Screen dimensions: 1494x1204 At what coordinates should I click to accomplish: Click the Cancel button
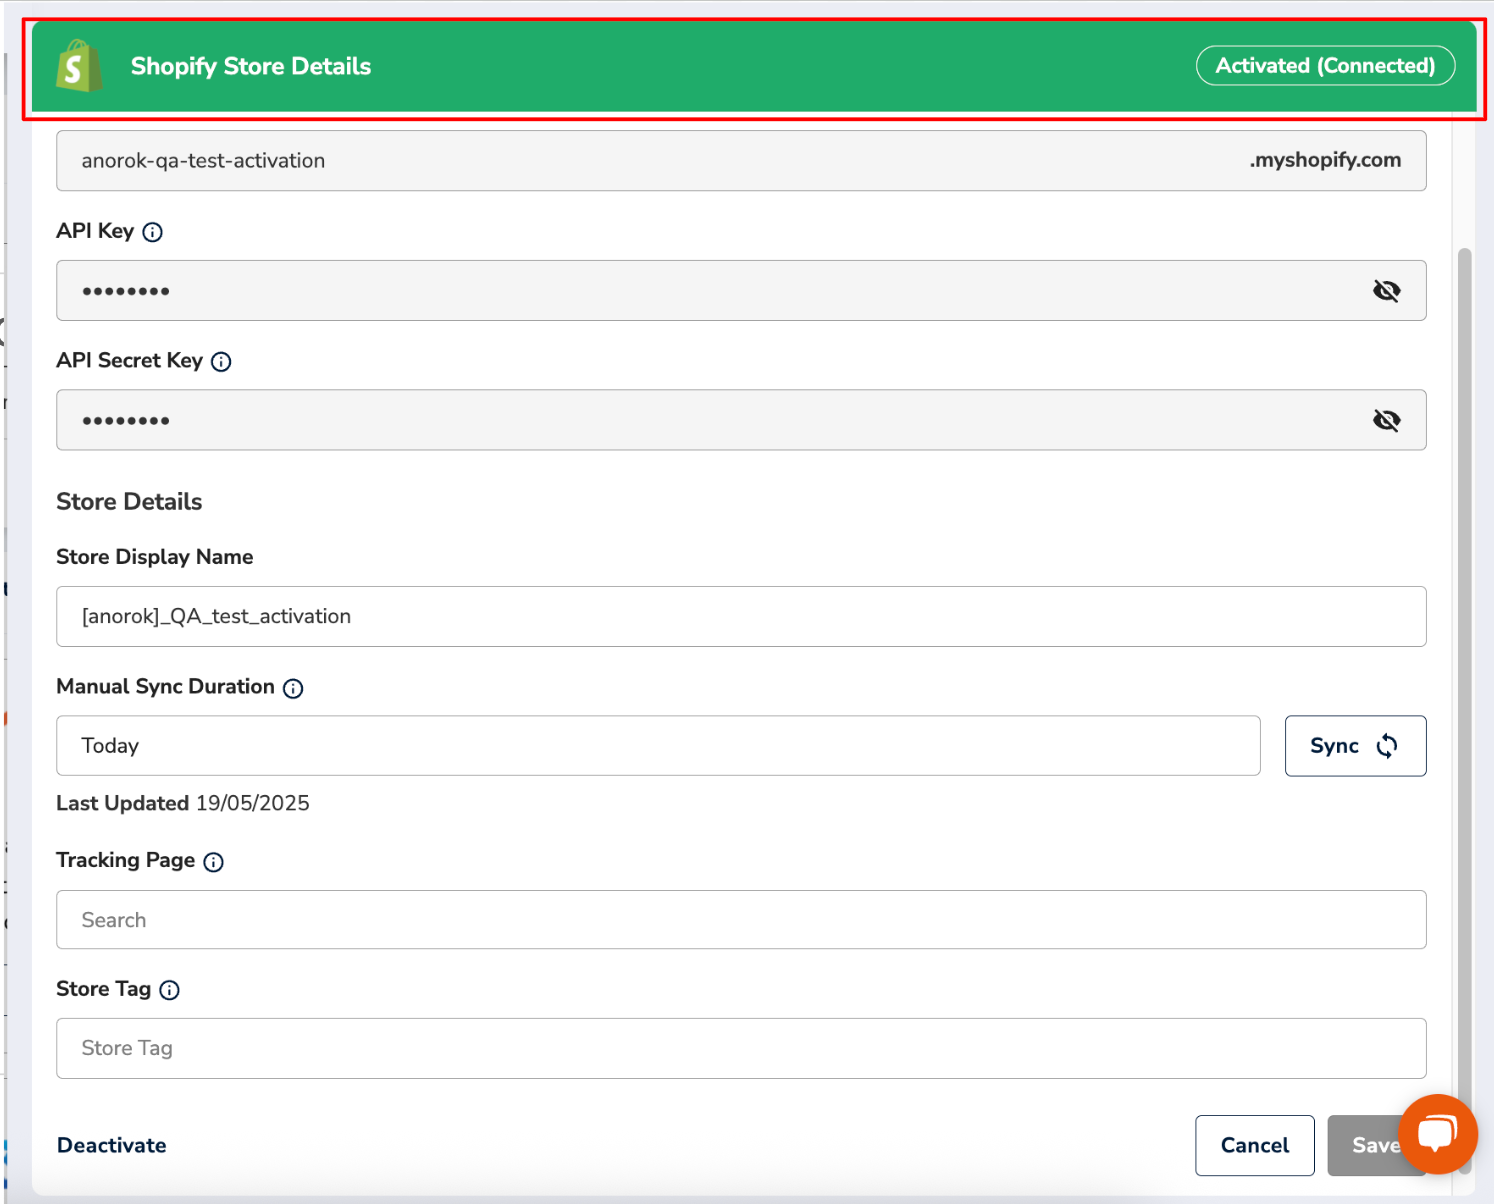pos(1254,1146)
